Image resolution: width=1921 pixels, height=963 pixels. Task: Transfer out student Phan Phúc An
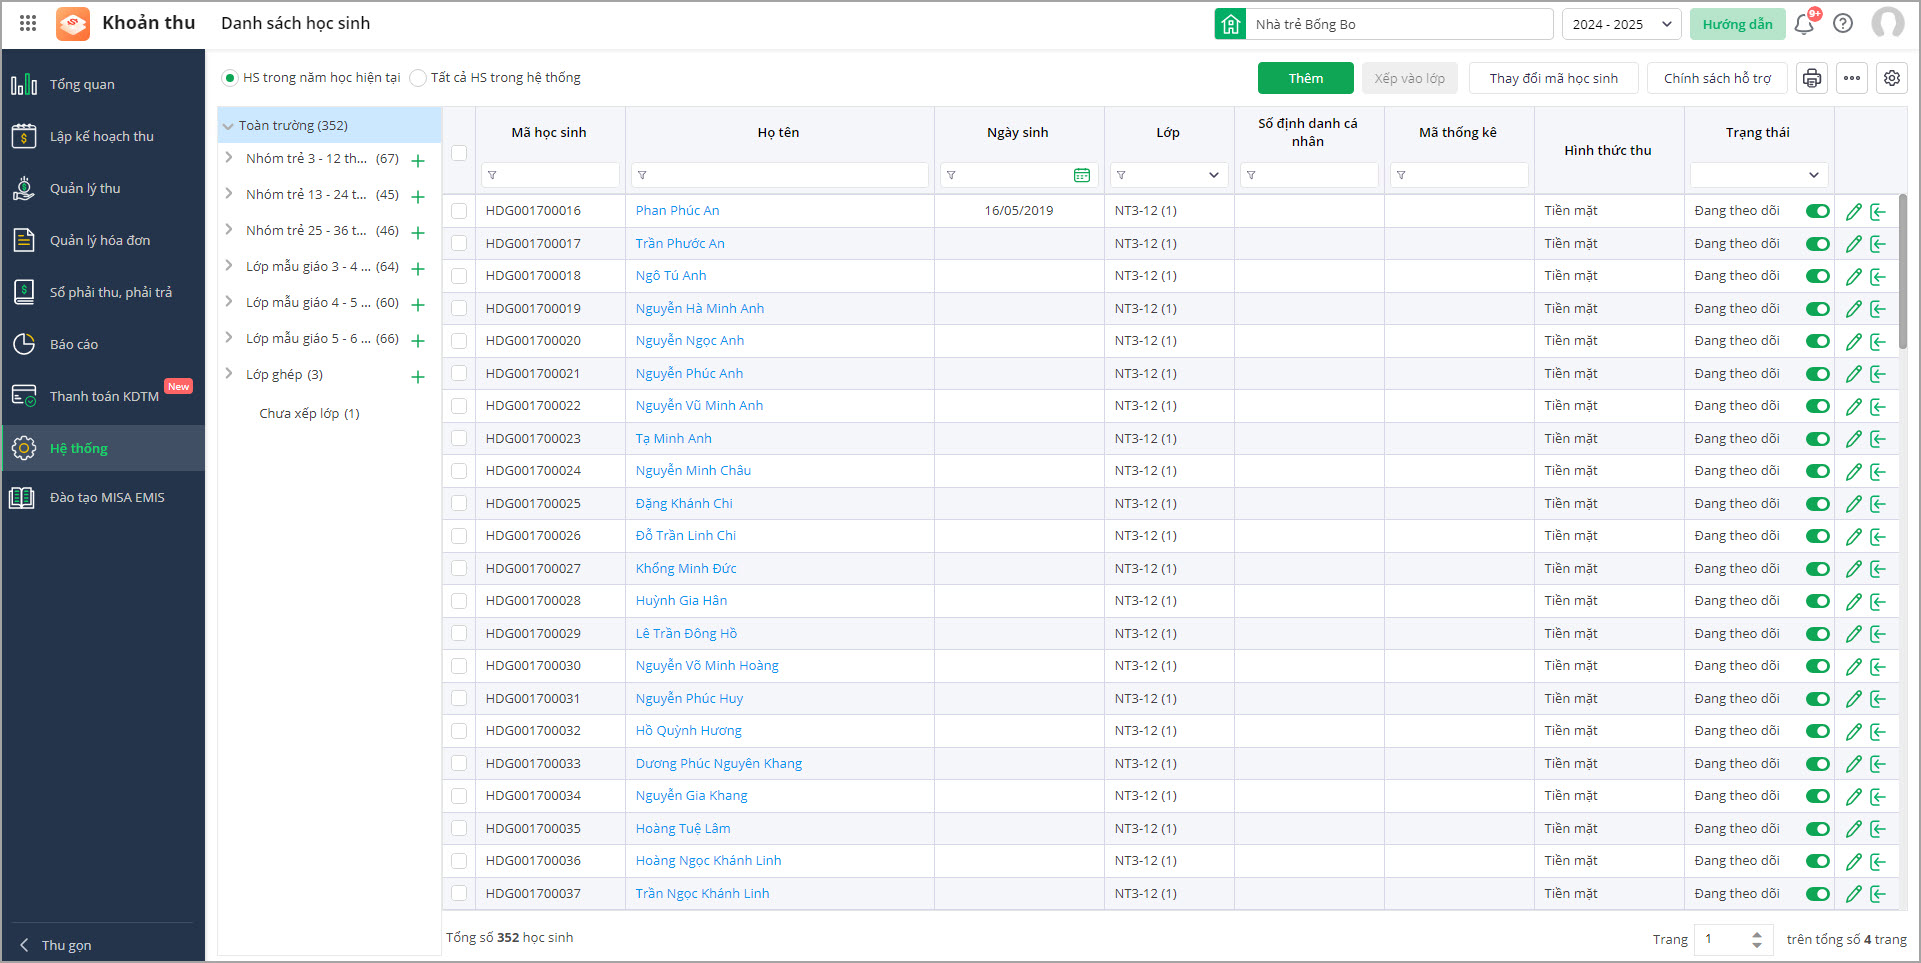pyautogui.click(x=1878, y=211)
